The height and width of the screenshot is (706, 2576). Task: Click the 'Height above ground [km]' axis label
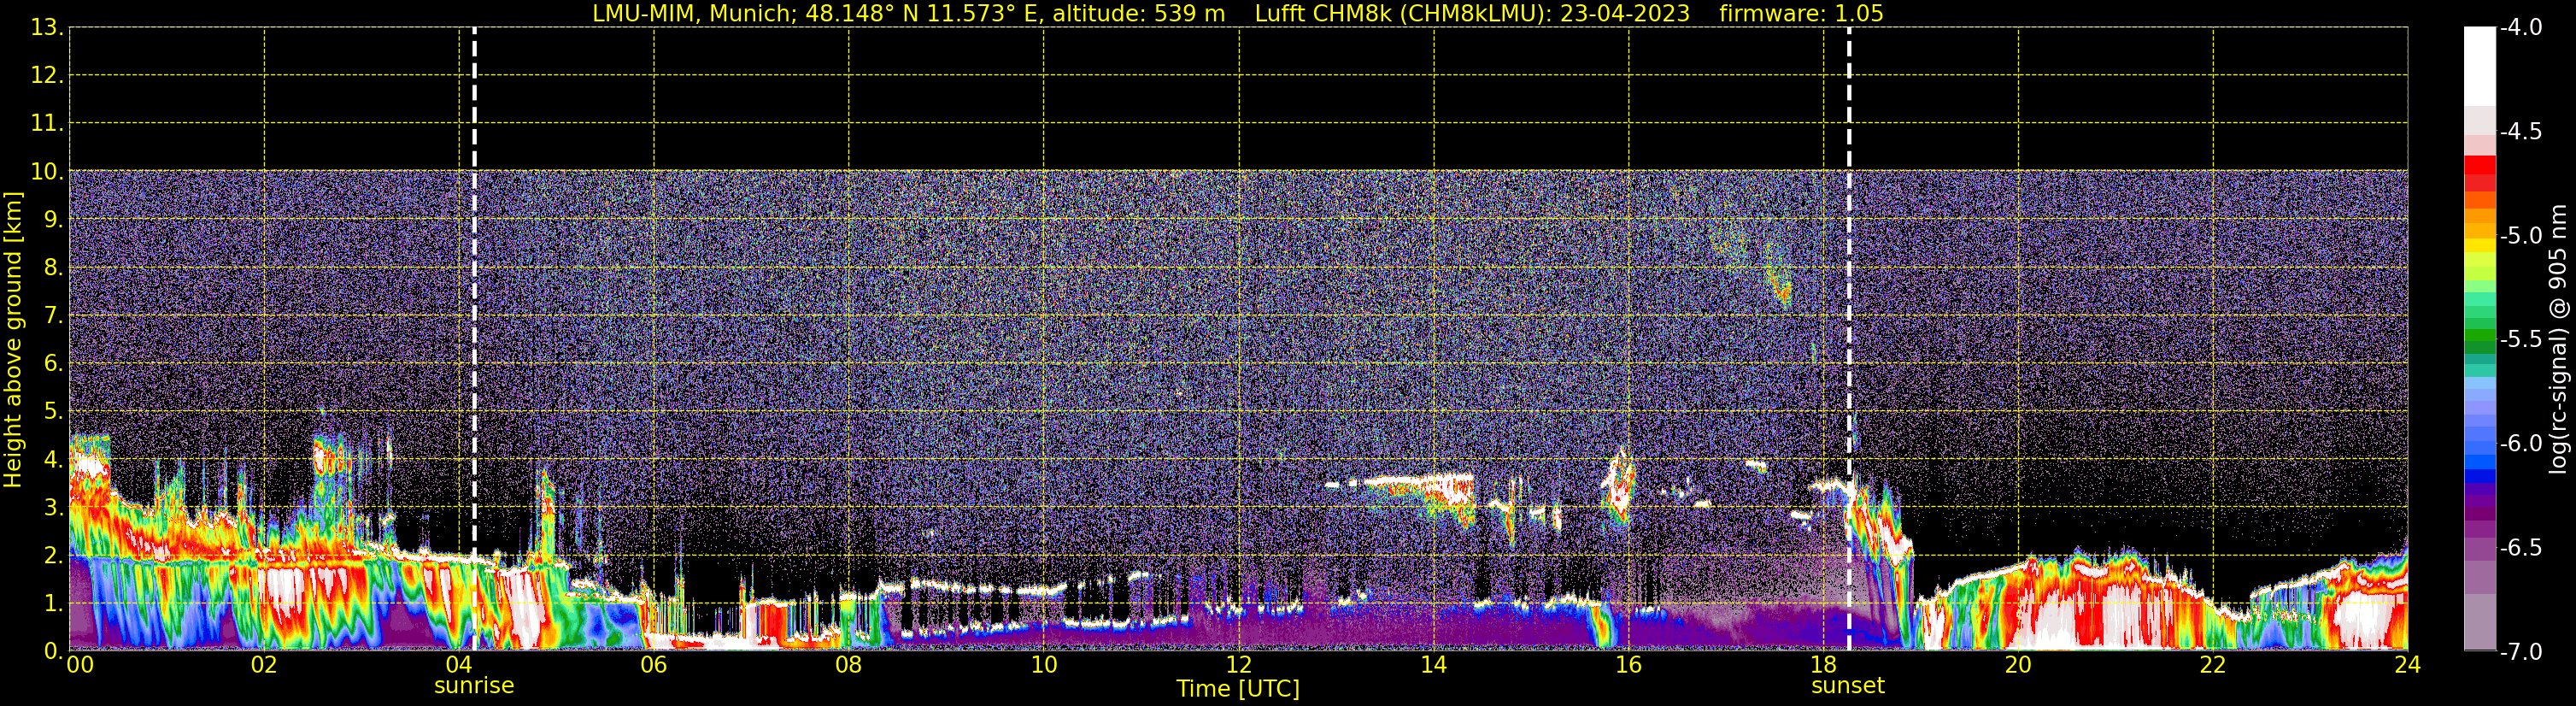pyautogui.click(x=13, y=340)
